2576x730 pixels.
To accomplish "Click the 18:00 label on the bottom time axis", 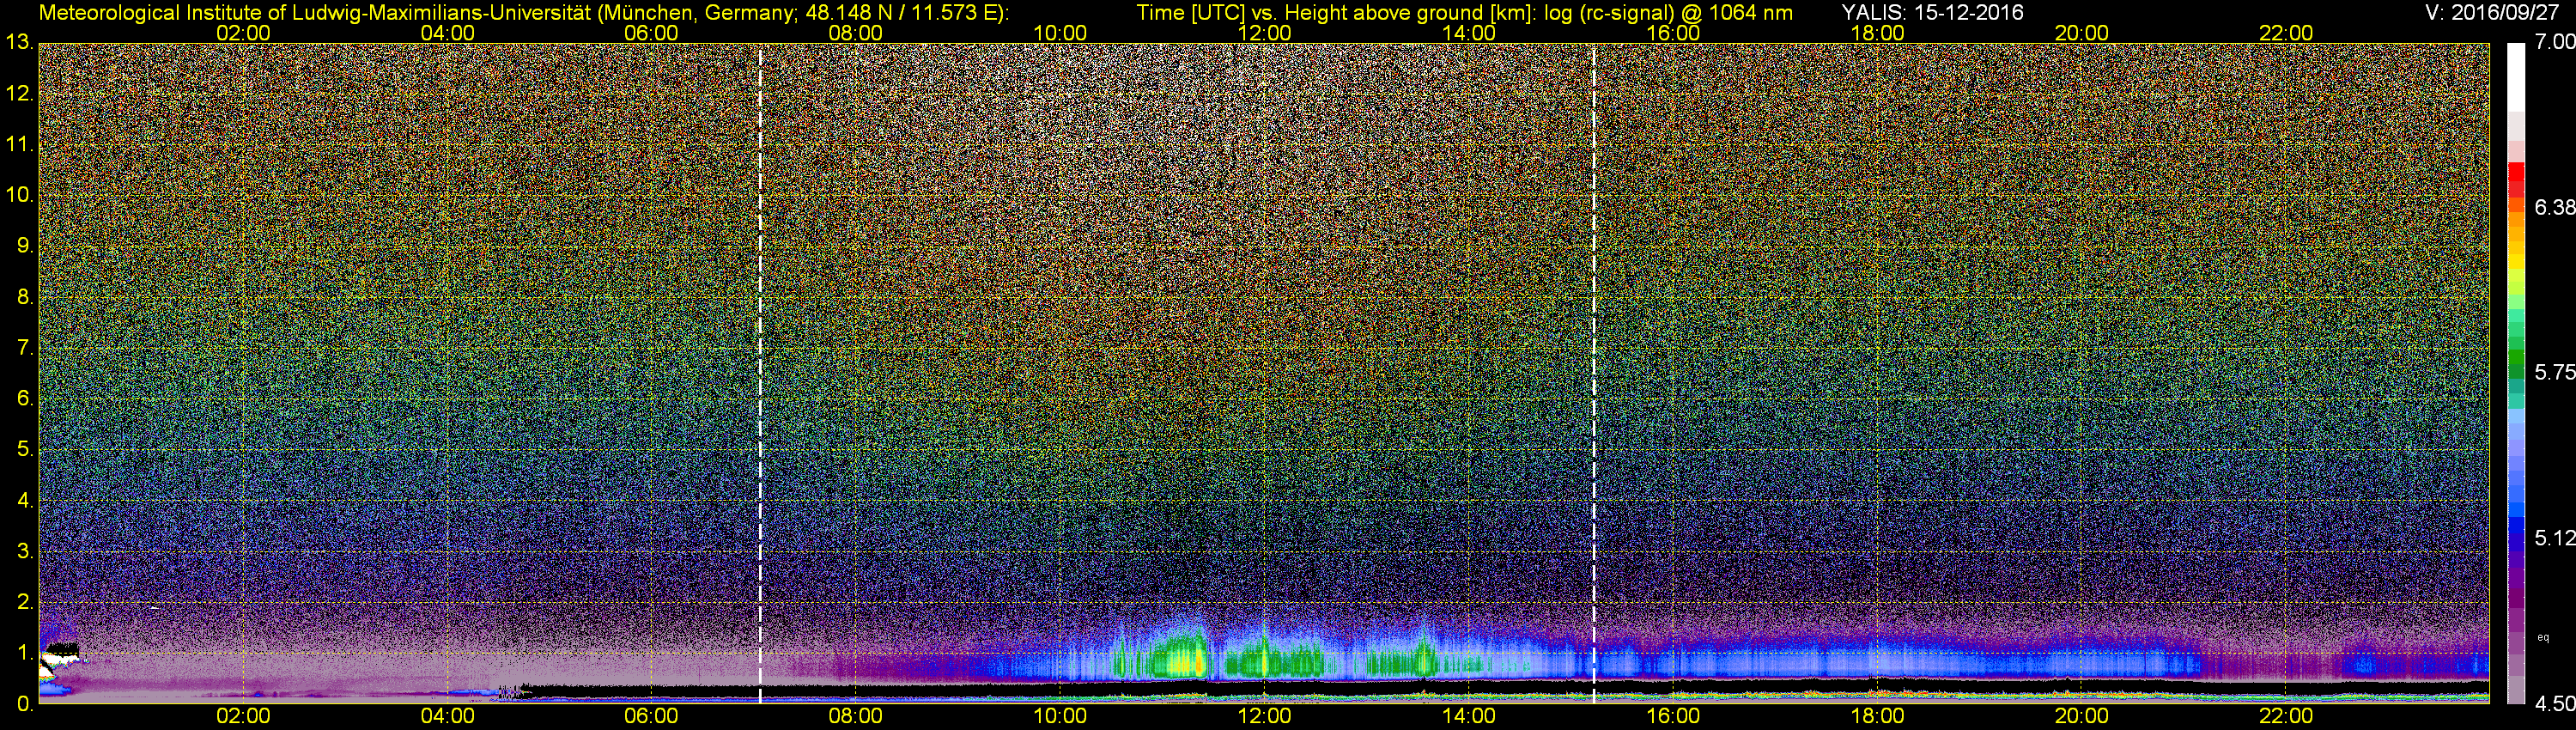I will tap(1877, 716).
